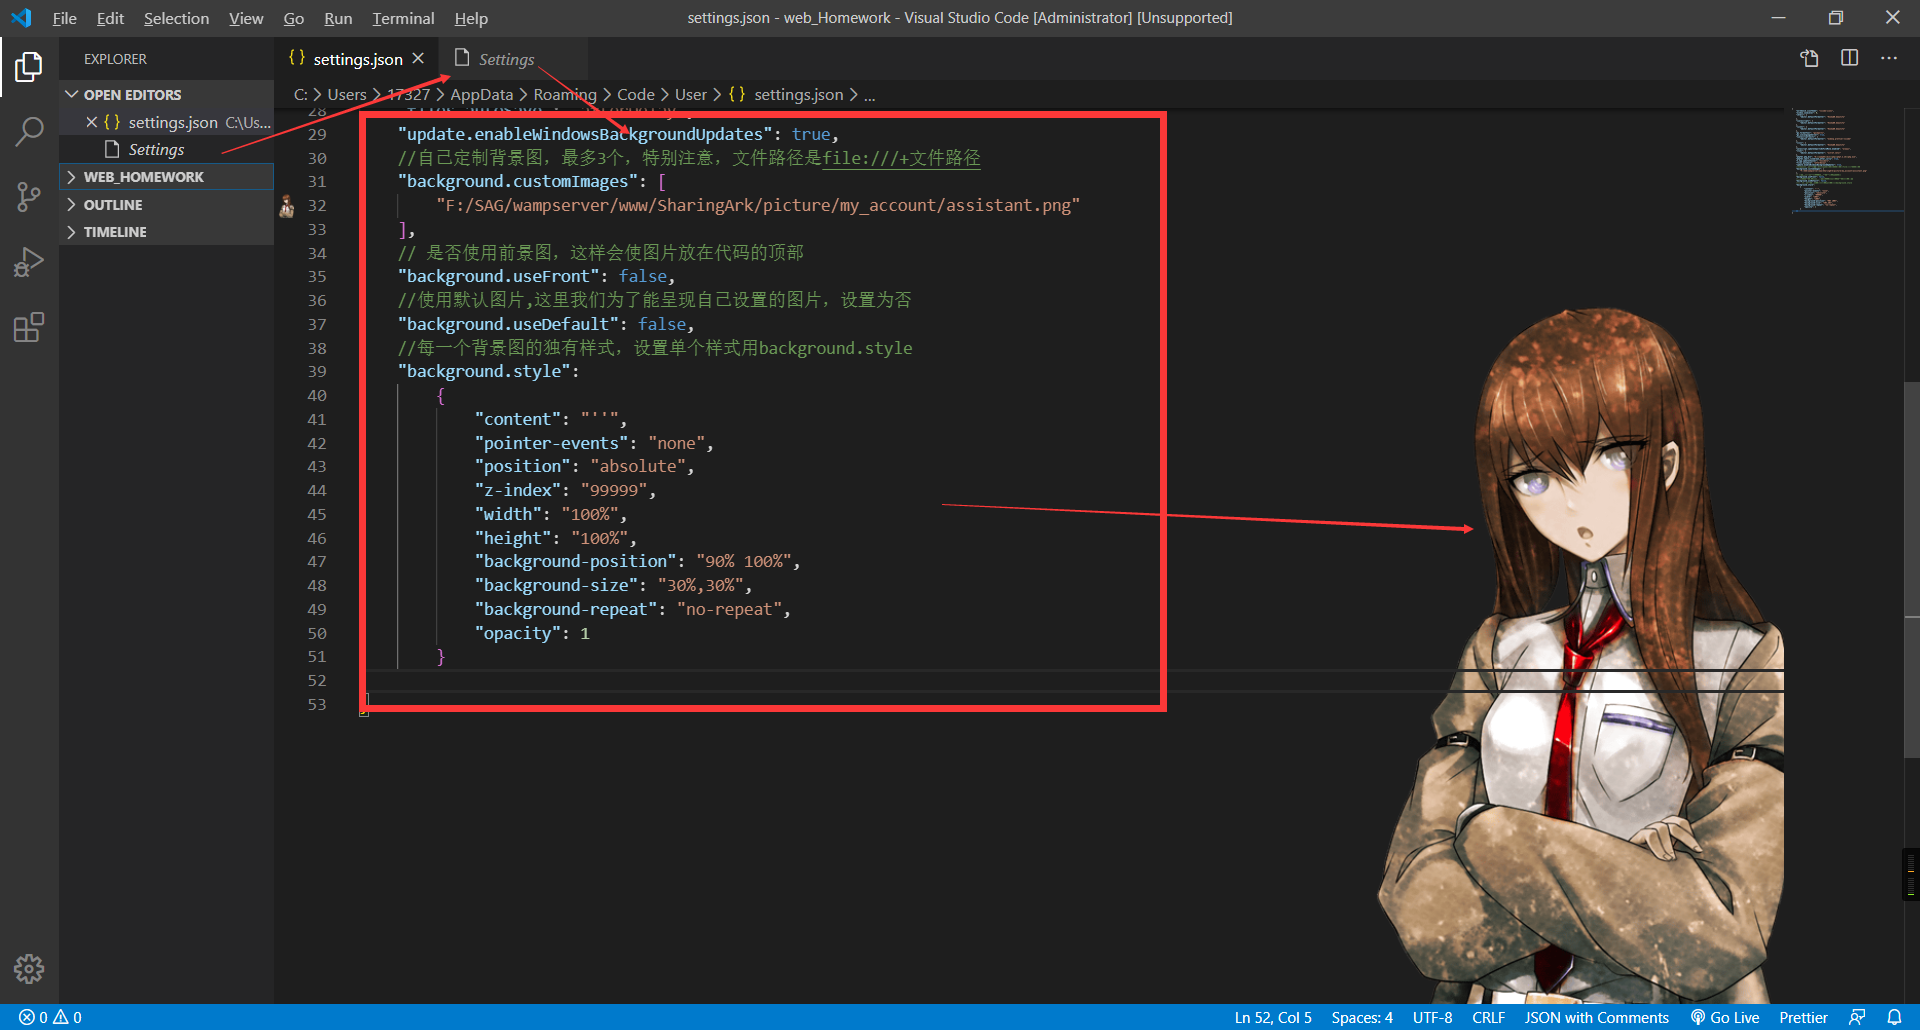Open the Run and Debug icon
The height and width of the screenshot is (1030, 1920).
click(x=29, y=262)
